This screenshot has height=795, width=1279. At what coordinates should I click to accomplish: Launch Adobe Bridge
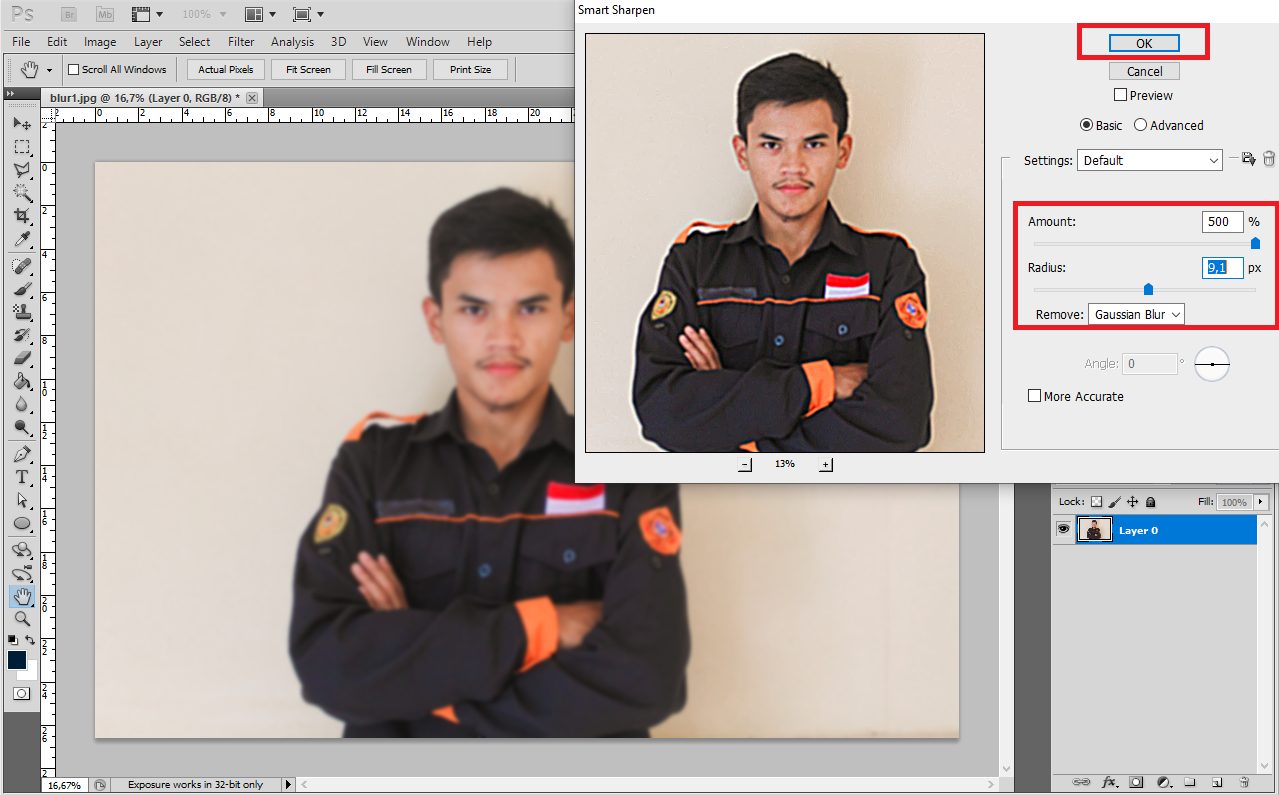tap(69, 15)
